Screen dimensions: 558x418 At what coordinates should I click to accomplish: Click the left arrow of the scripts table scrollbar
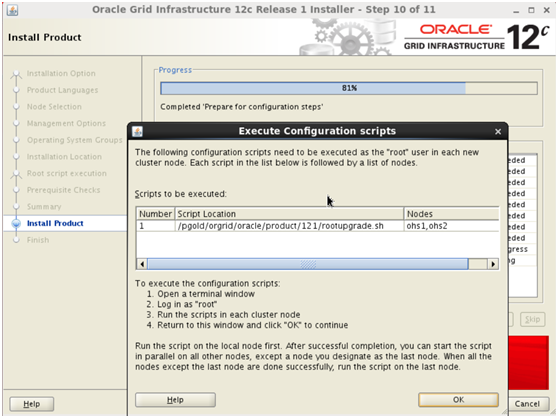pyautogui.click(x=142, y=264)
